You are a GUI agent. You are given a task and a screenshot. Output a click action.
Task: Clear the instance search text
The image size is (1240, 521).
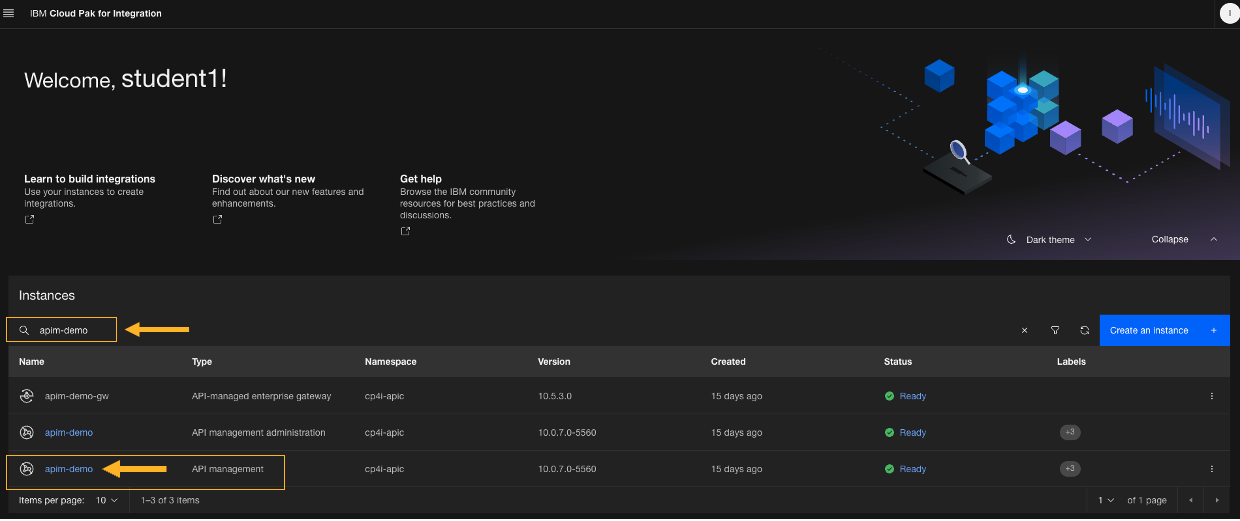tap(1024, 330)
